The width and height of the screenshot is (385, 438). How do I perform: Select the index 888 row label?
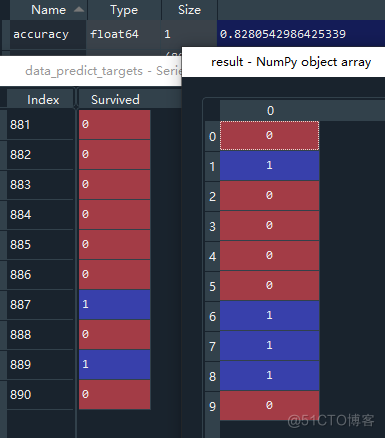click(x=40, y=335)
